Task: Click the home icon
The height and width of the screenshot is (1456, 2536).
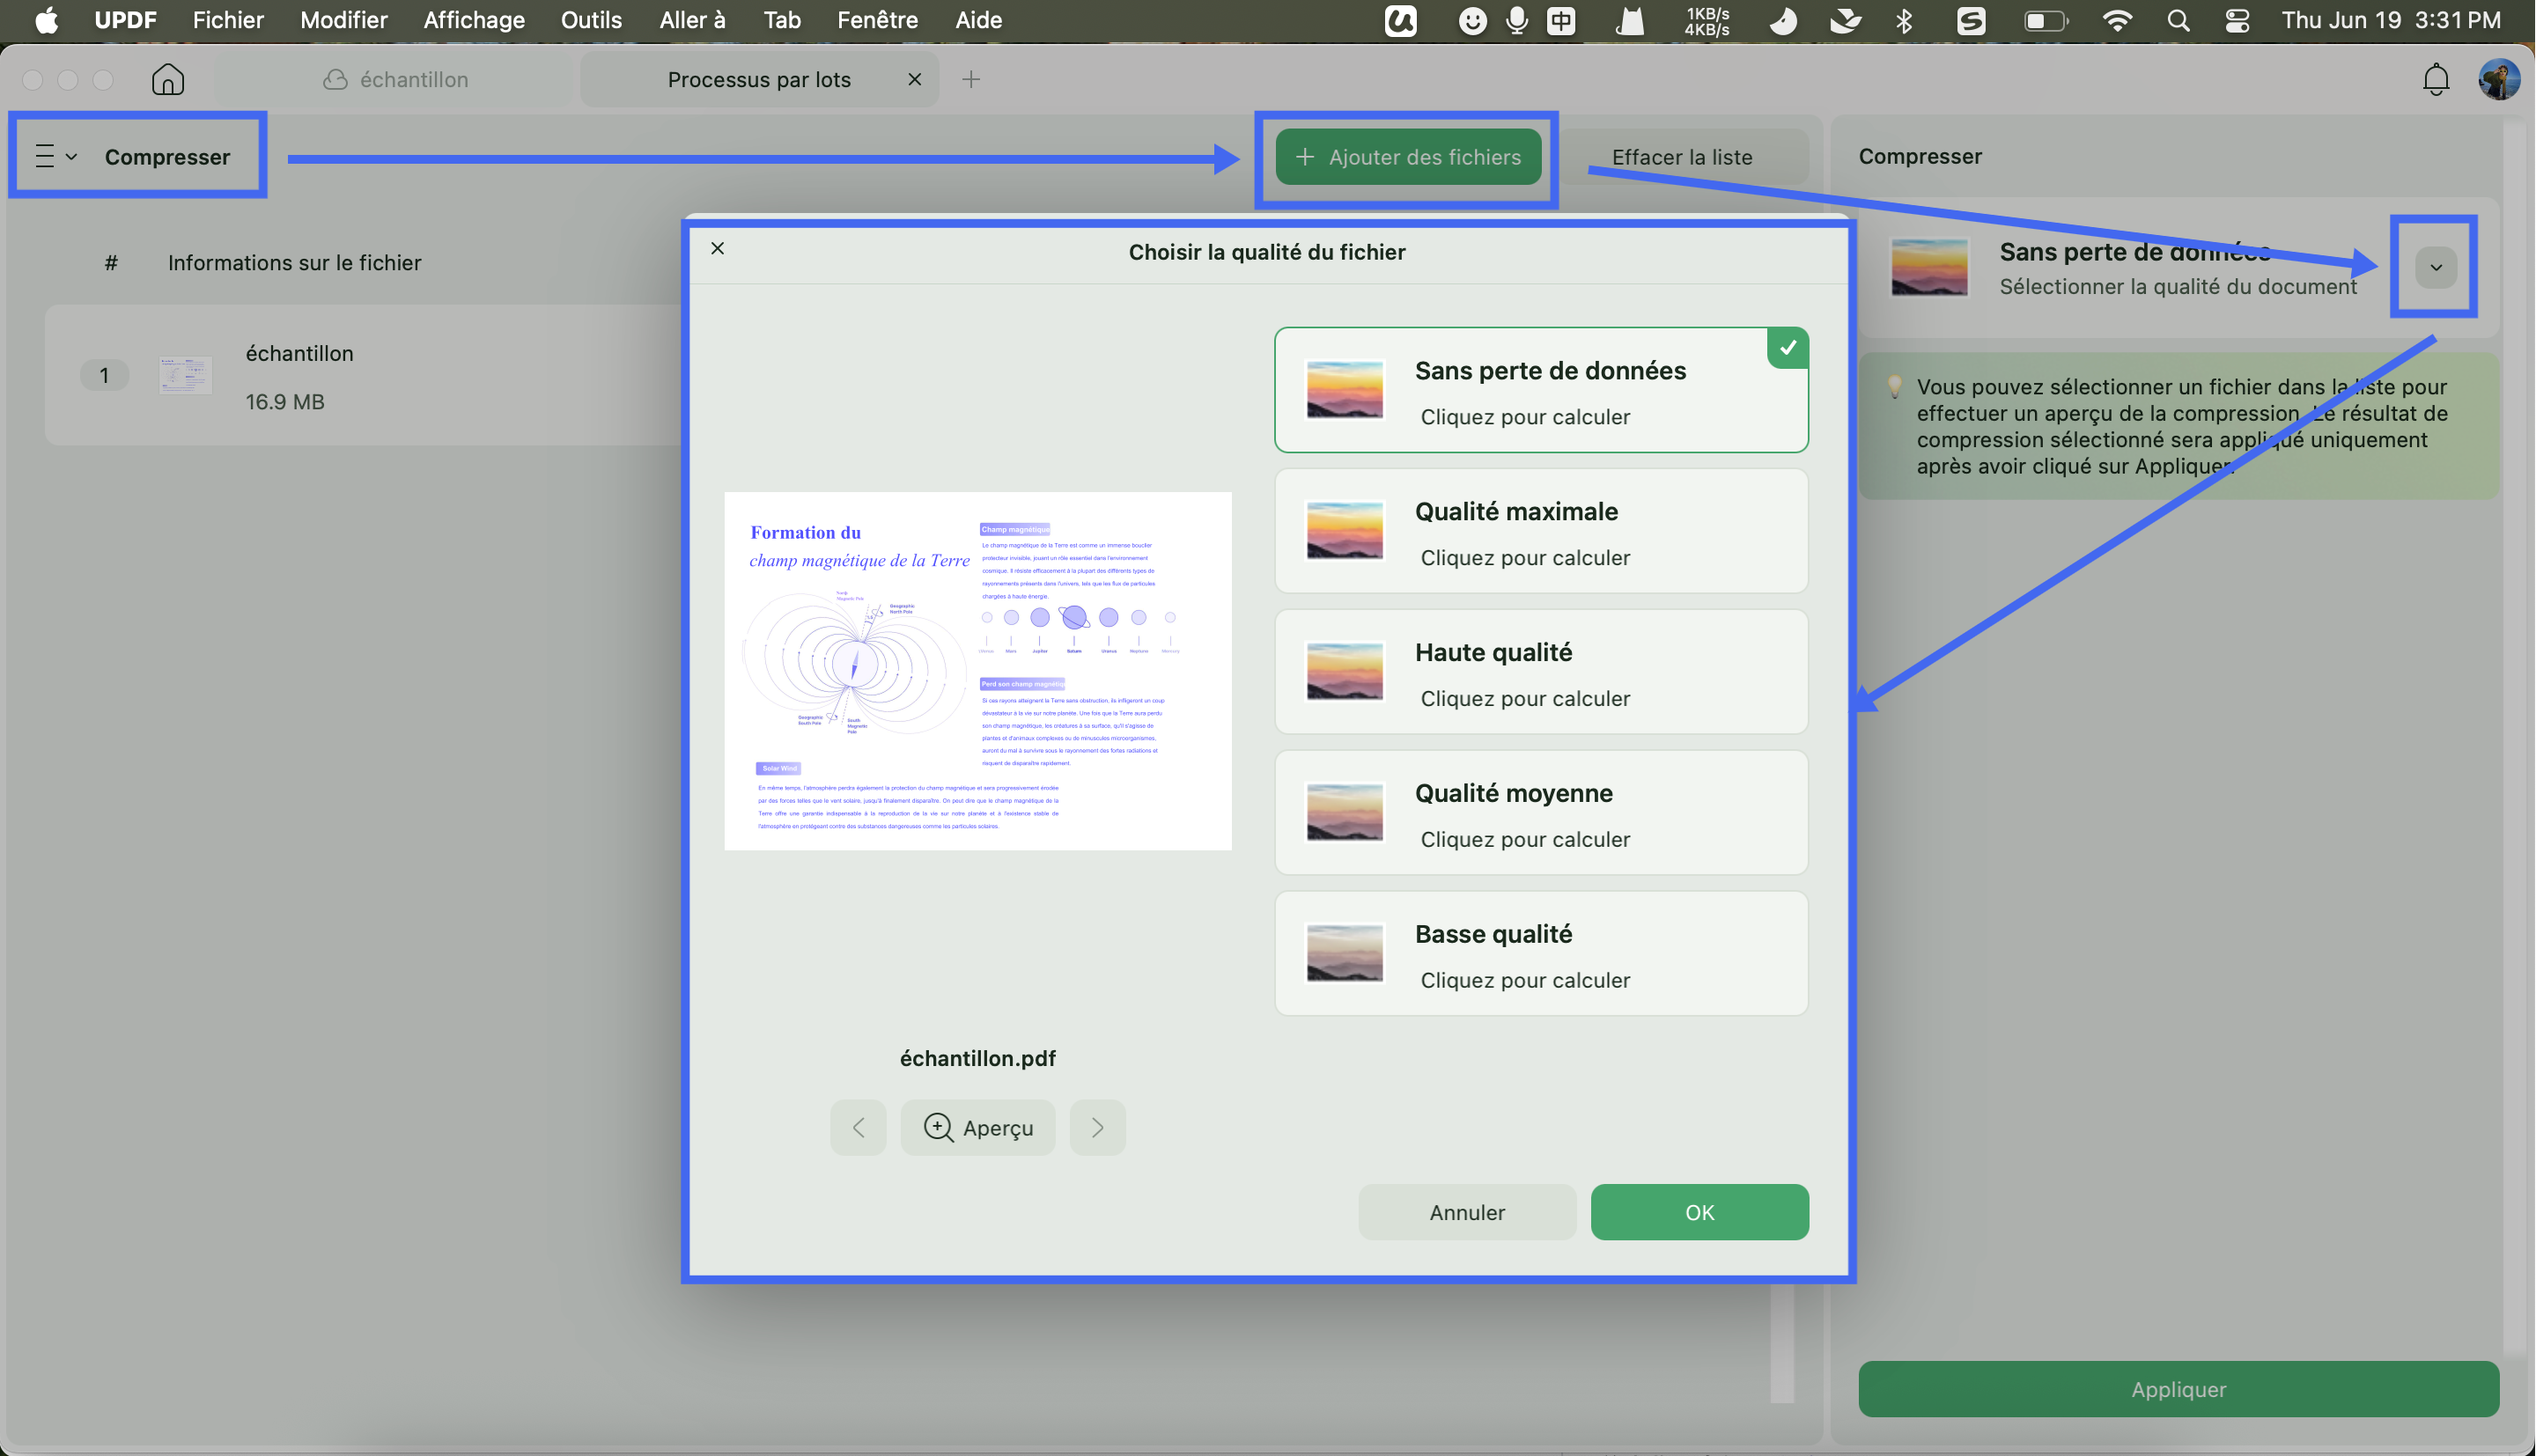Action: [168, 79]
